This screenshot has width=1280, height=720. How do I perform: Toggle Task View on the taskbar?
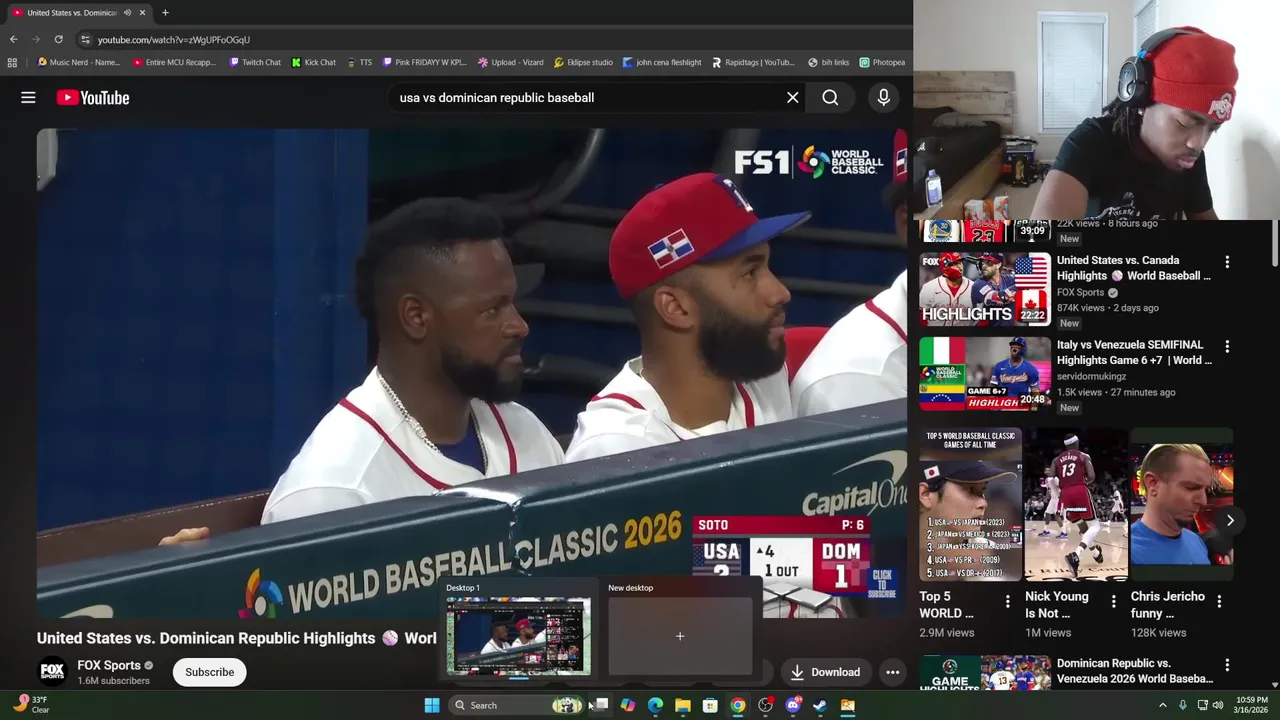pyautogui.click(x=600, y=705)
